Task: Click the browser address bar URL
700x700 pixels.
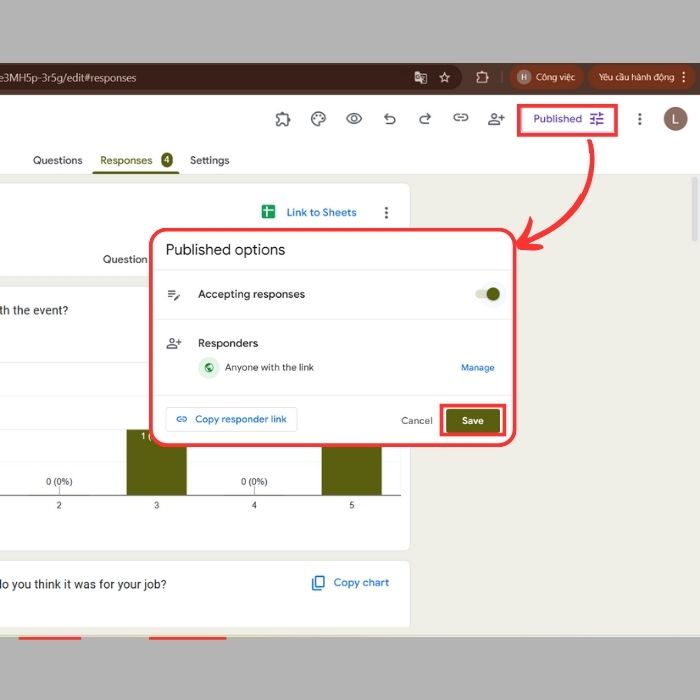Action: click(68, 78)
